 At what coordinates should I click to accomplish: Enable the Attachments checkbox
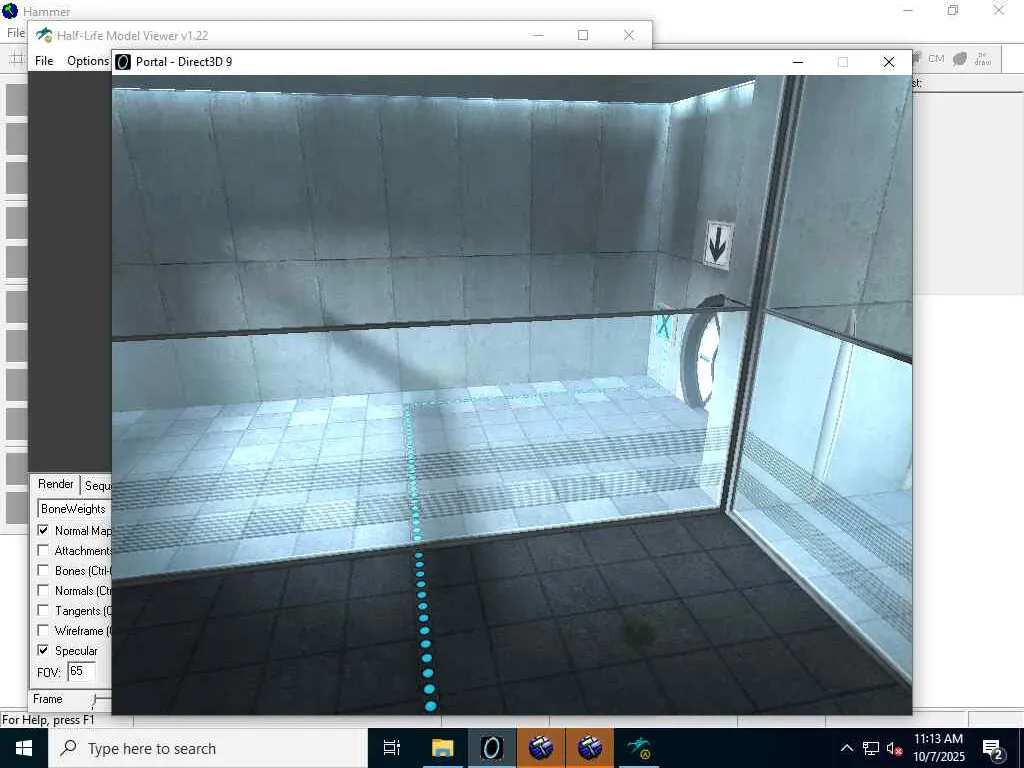[43, 550]
